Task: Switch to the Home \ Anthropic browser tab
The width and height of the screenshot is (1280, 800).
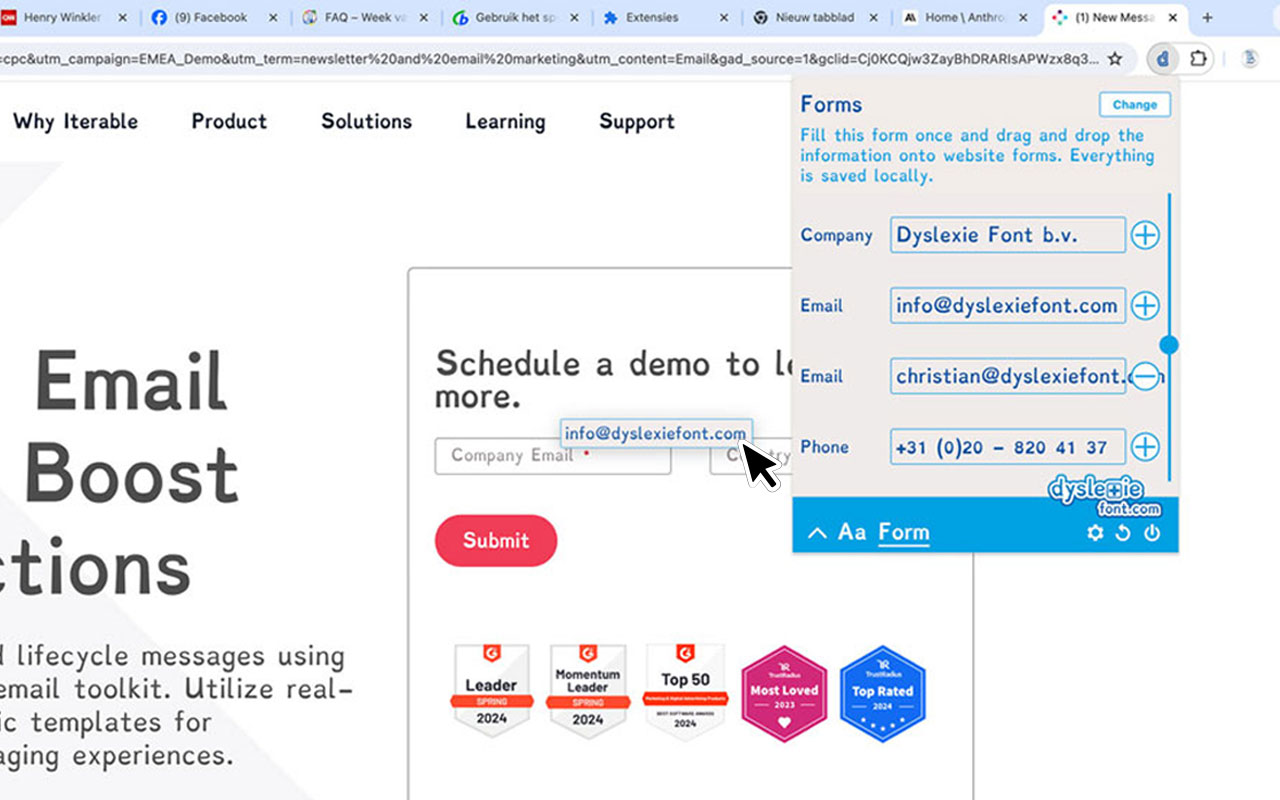Action: coord(965,18)
